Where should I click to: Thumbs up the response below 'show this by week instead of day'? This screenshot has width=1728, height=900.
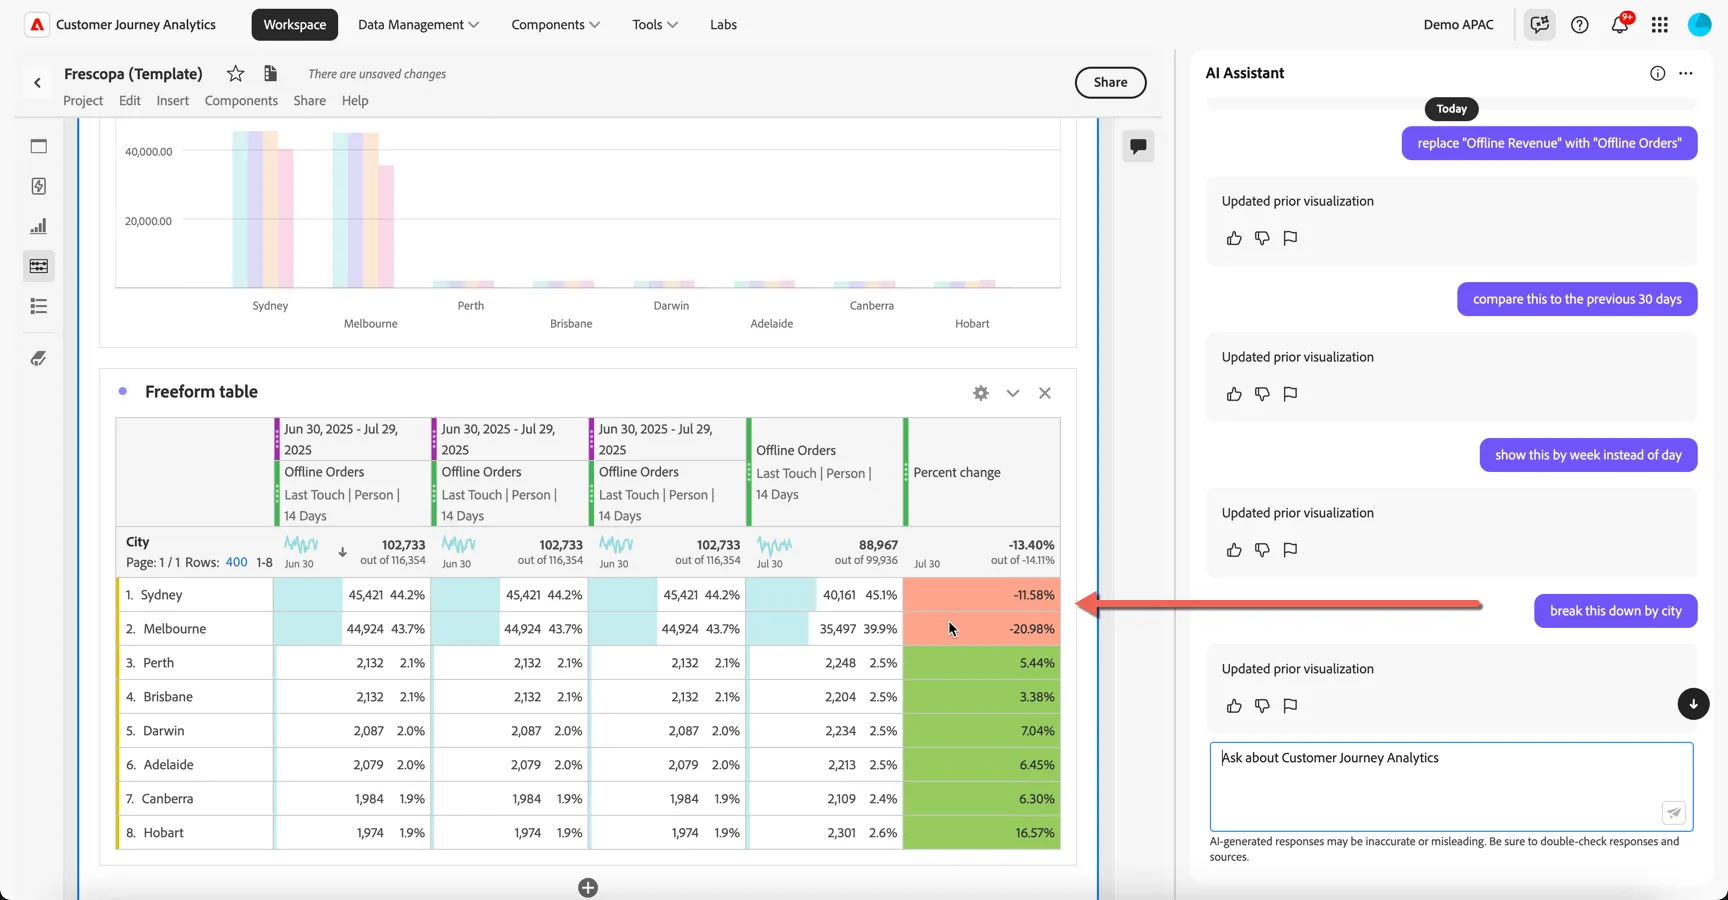coord(1234,550)
